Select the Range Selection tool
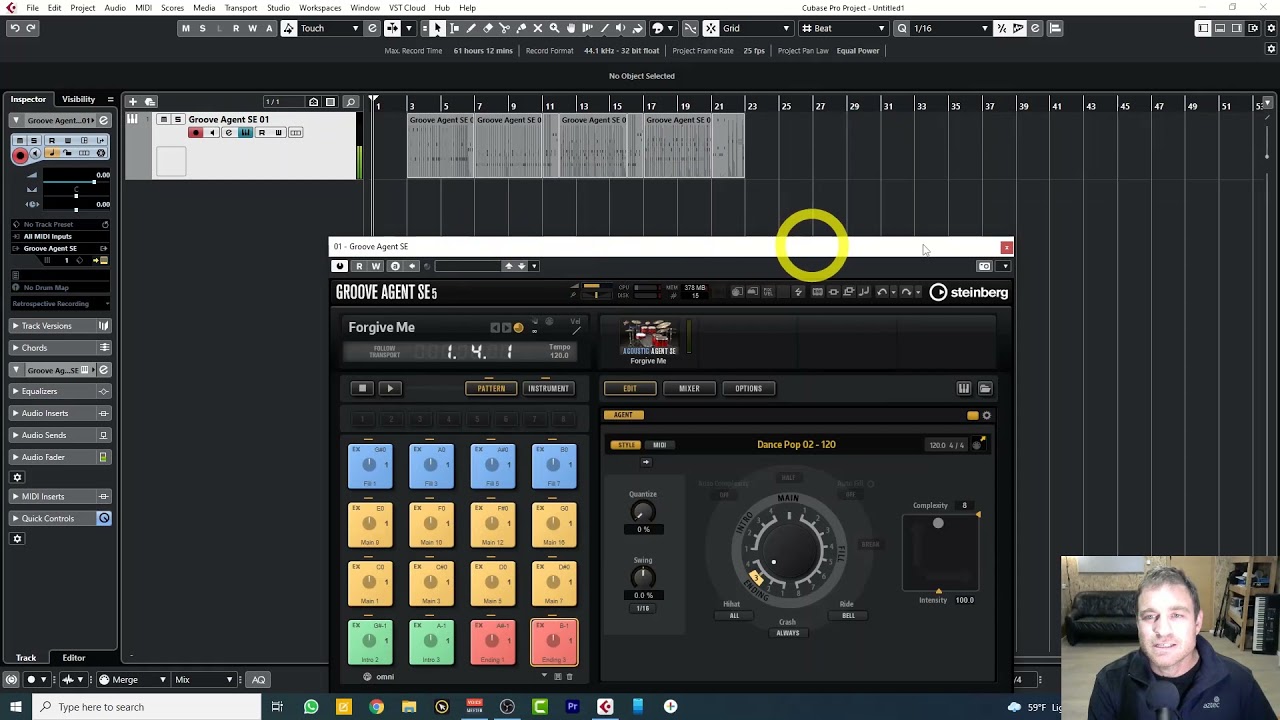 455,28
